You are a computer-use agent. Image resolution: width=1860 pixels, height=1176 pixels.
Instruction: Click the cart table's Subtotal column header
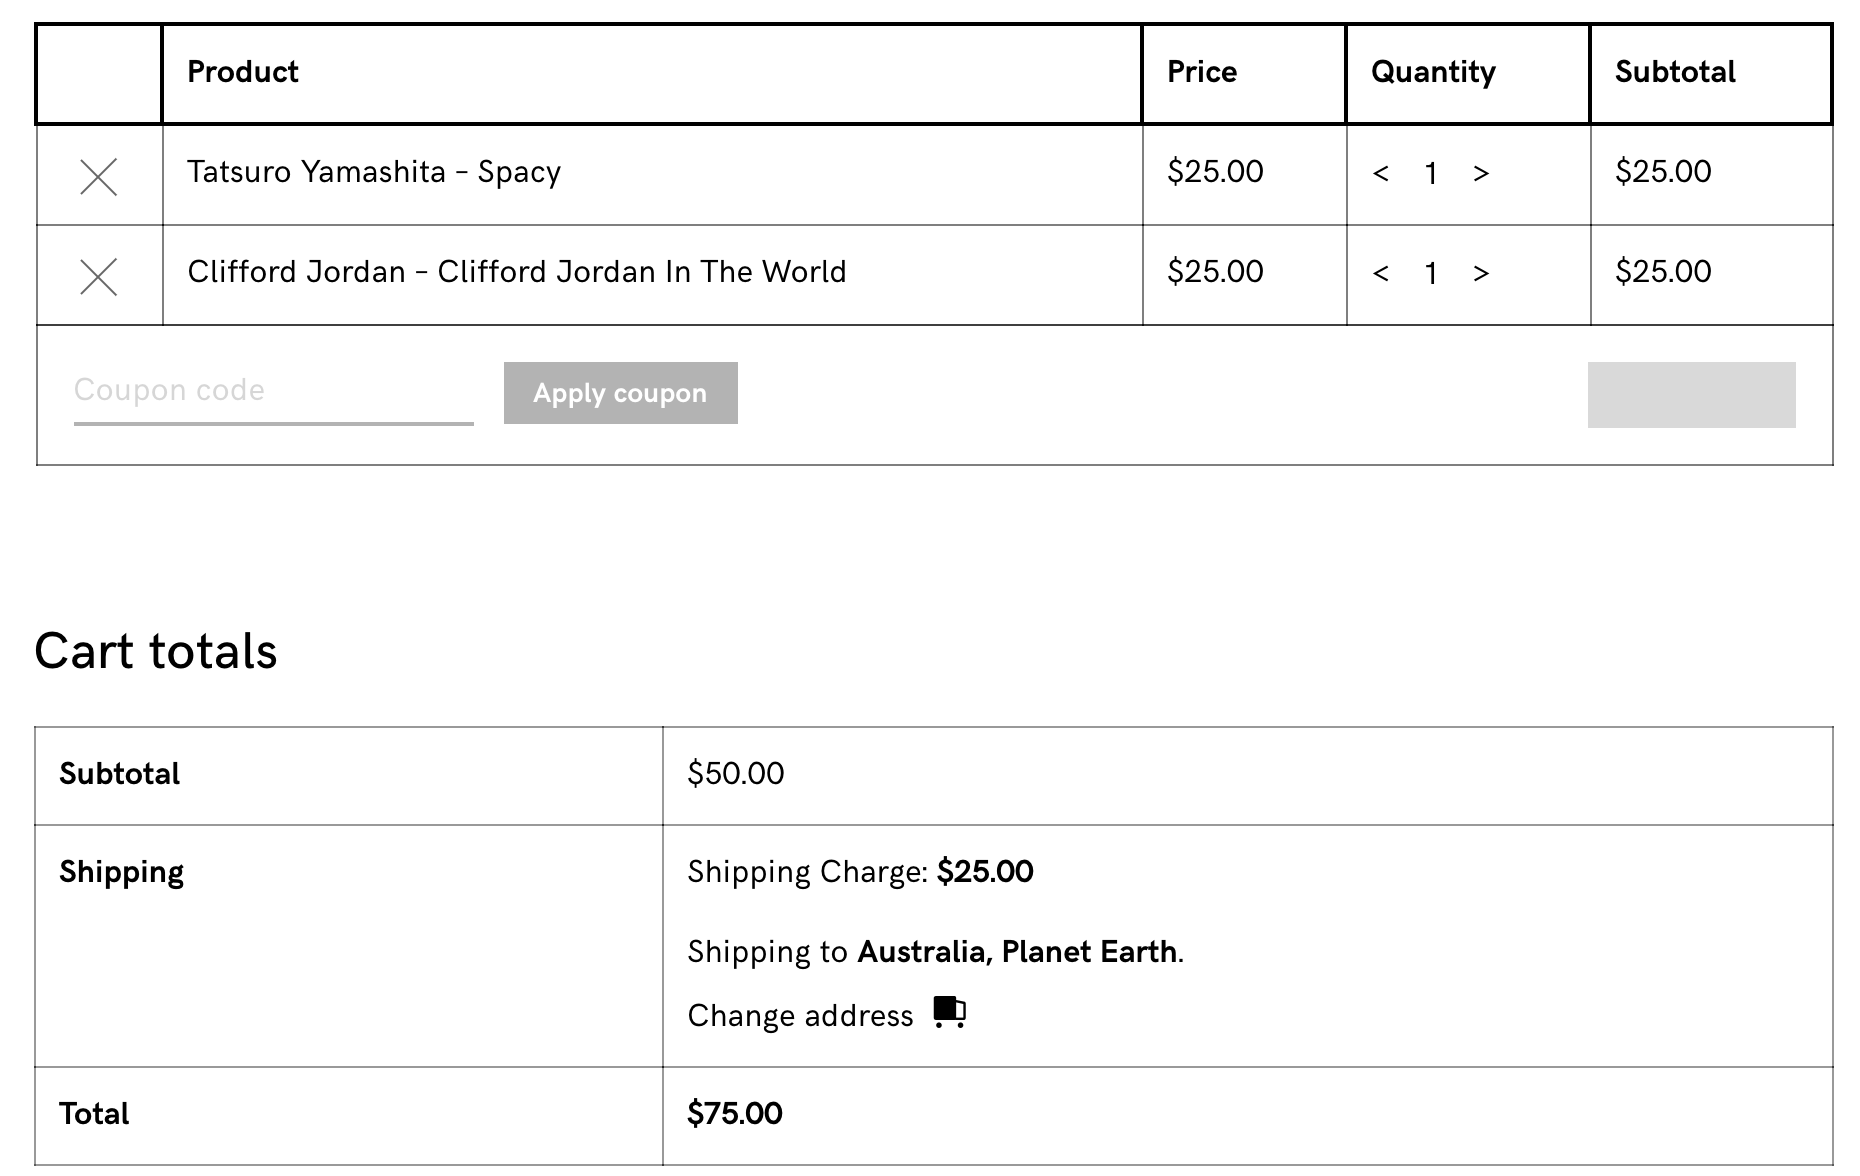coord(1675,72)
